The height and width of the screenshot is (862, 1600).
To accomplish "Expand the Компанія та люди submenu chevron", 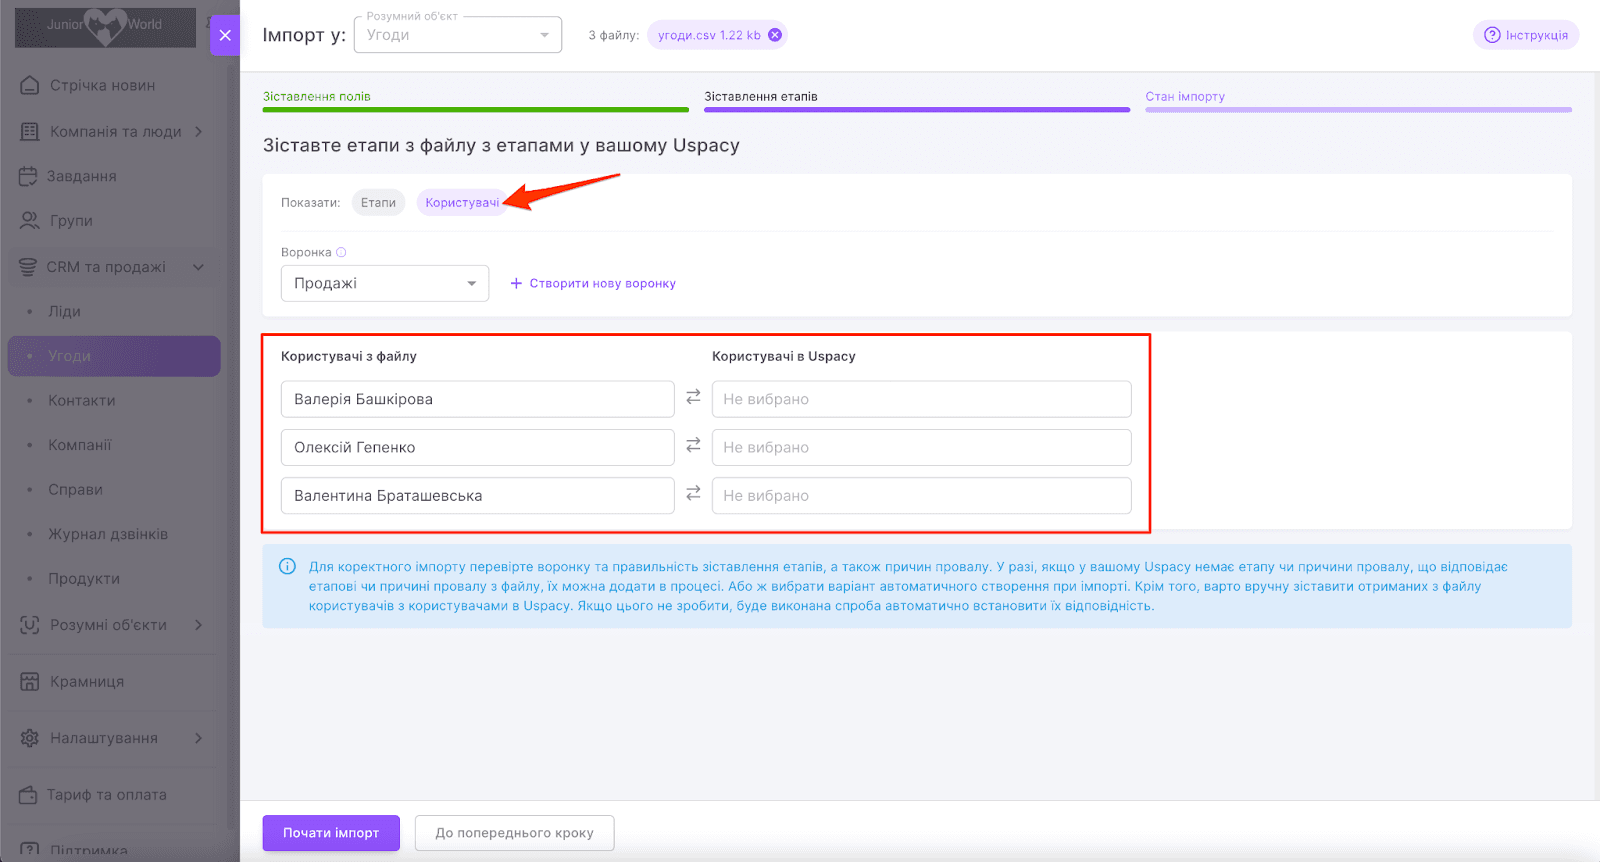I will click(199, 131).
